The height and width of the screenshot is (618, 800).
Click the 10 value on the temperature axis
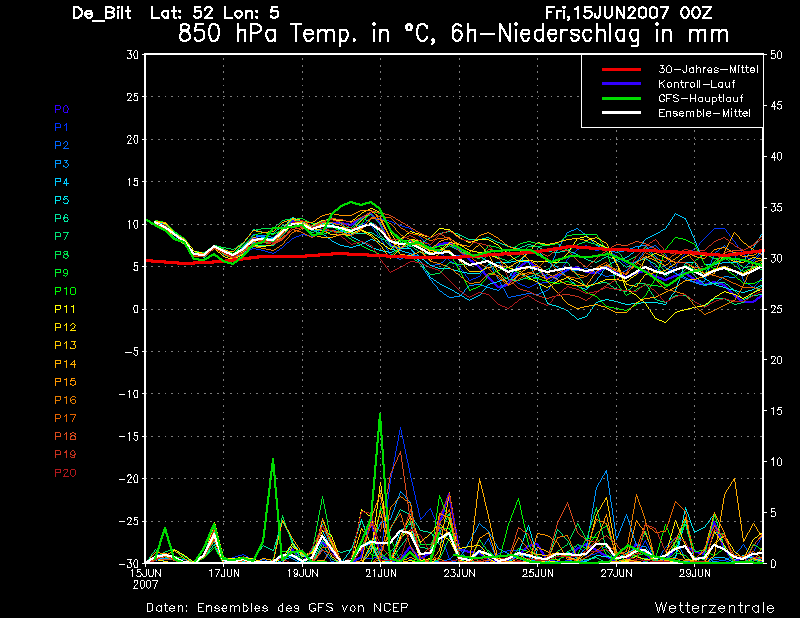tap(133, 224)
